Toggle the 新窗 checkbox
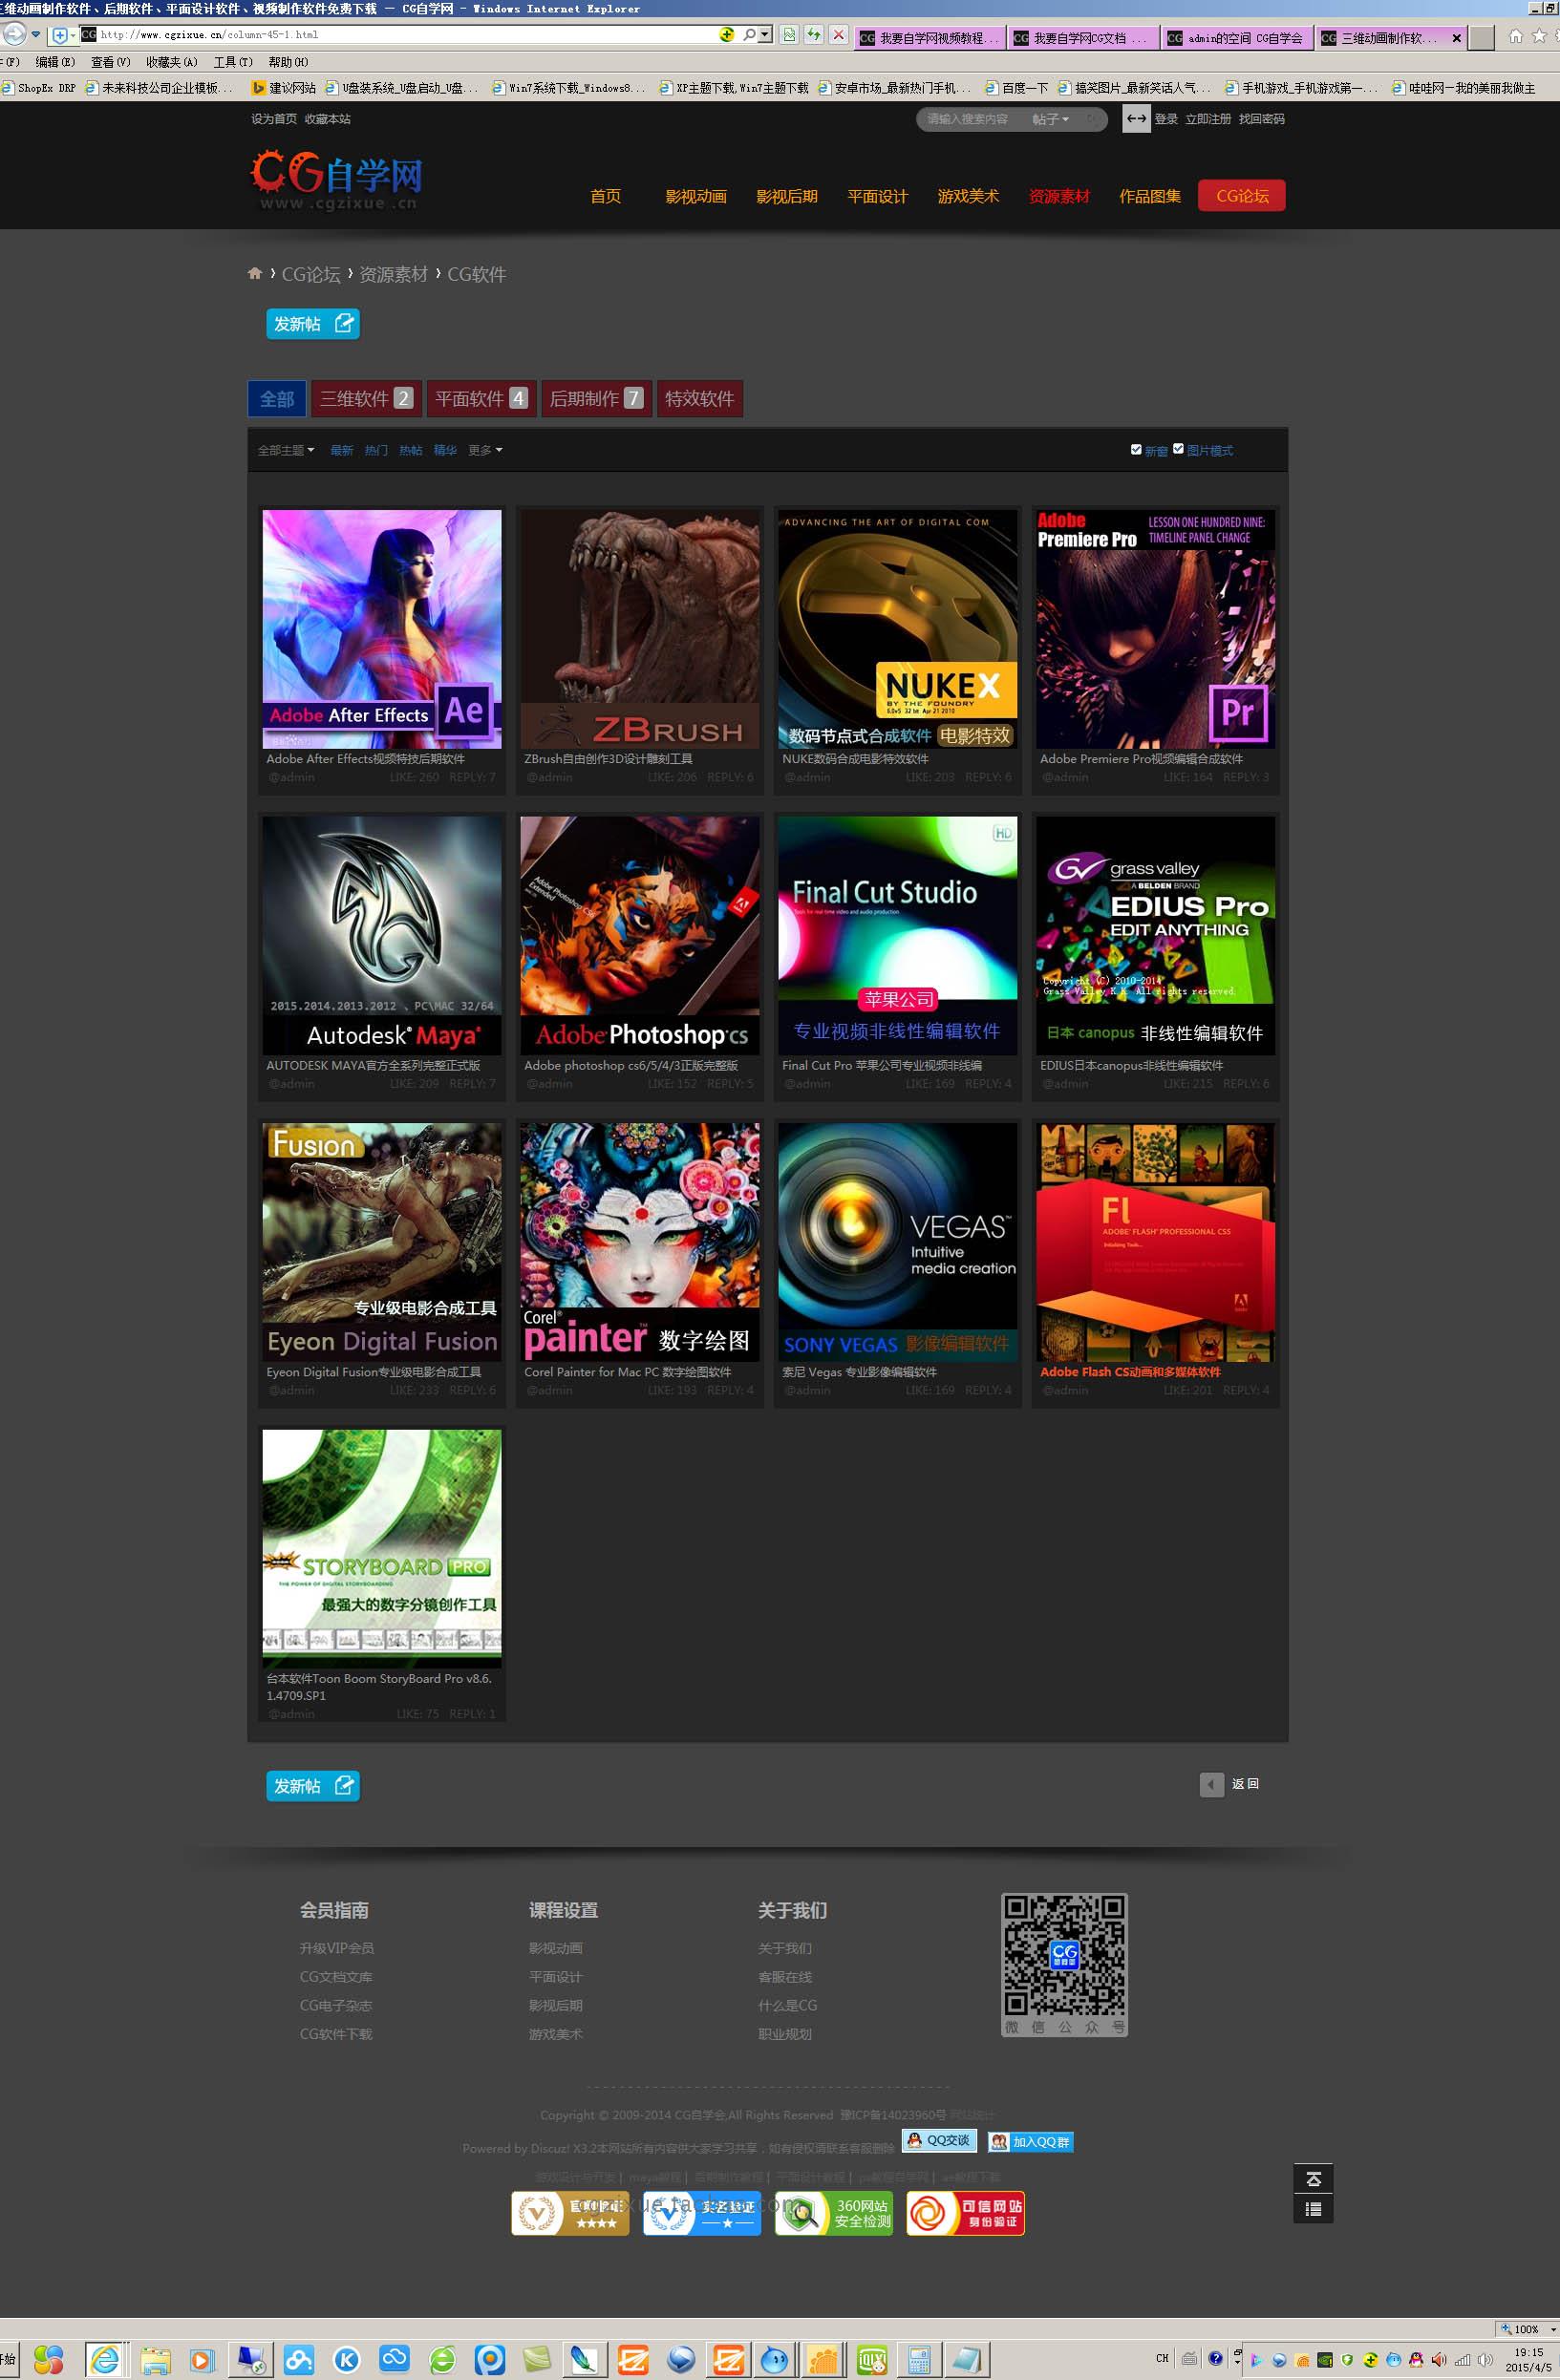This screenshot has width=1560, height=2380. point(1136,449)
